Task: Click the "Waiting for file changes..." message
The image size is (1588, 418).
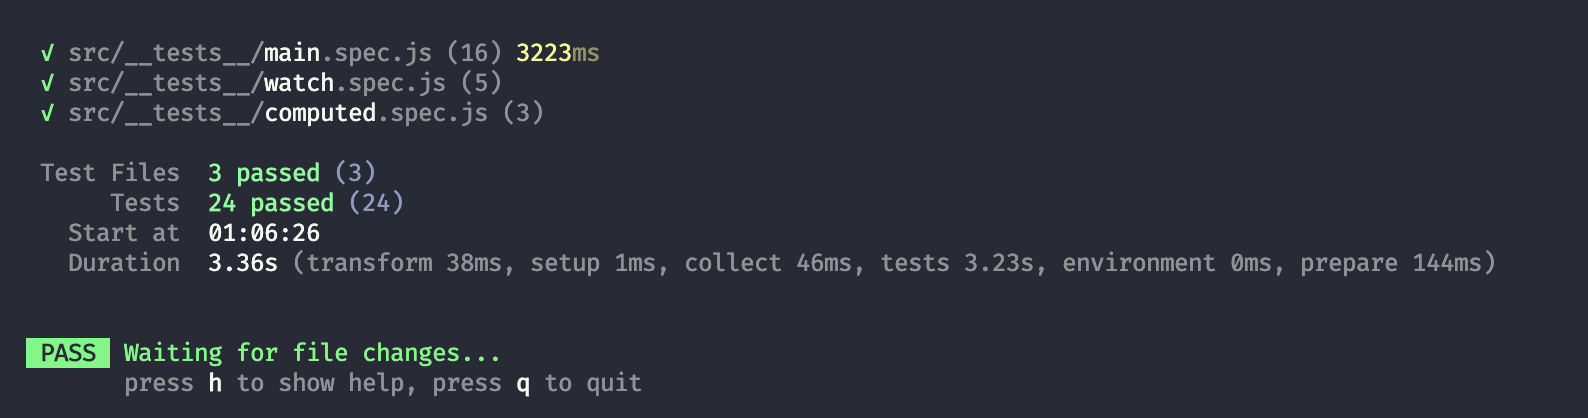Action: click(312, 353)
